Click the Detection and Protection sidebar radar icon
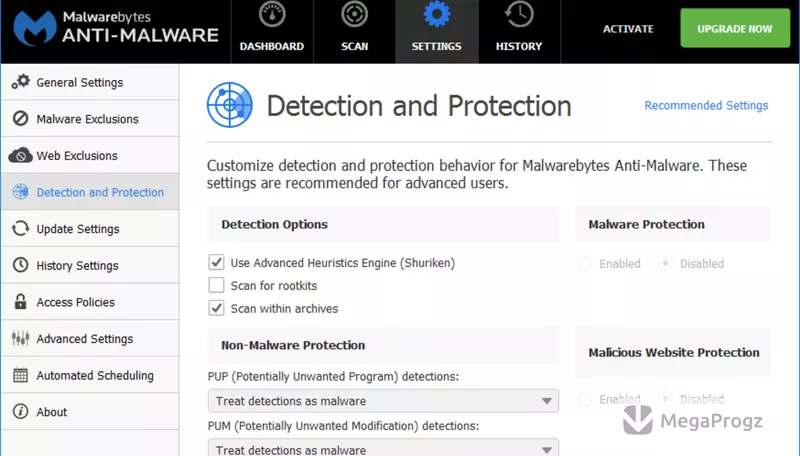Screen dimensions: 800x456 20,192
